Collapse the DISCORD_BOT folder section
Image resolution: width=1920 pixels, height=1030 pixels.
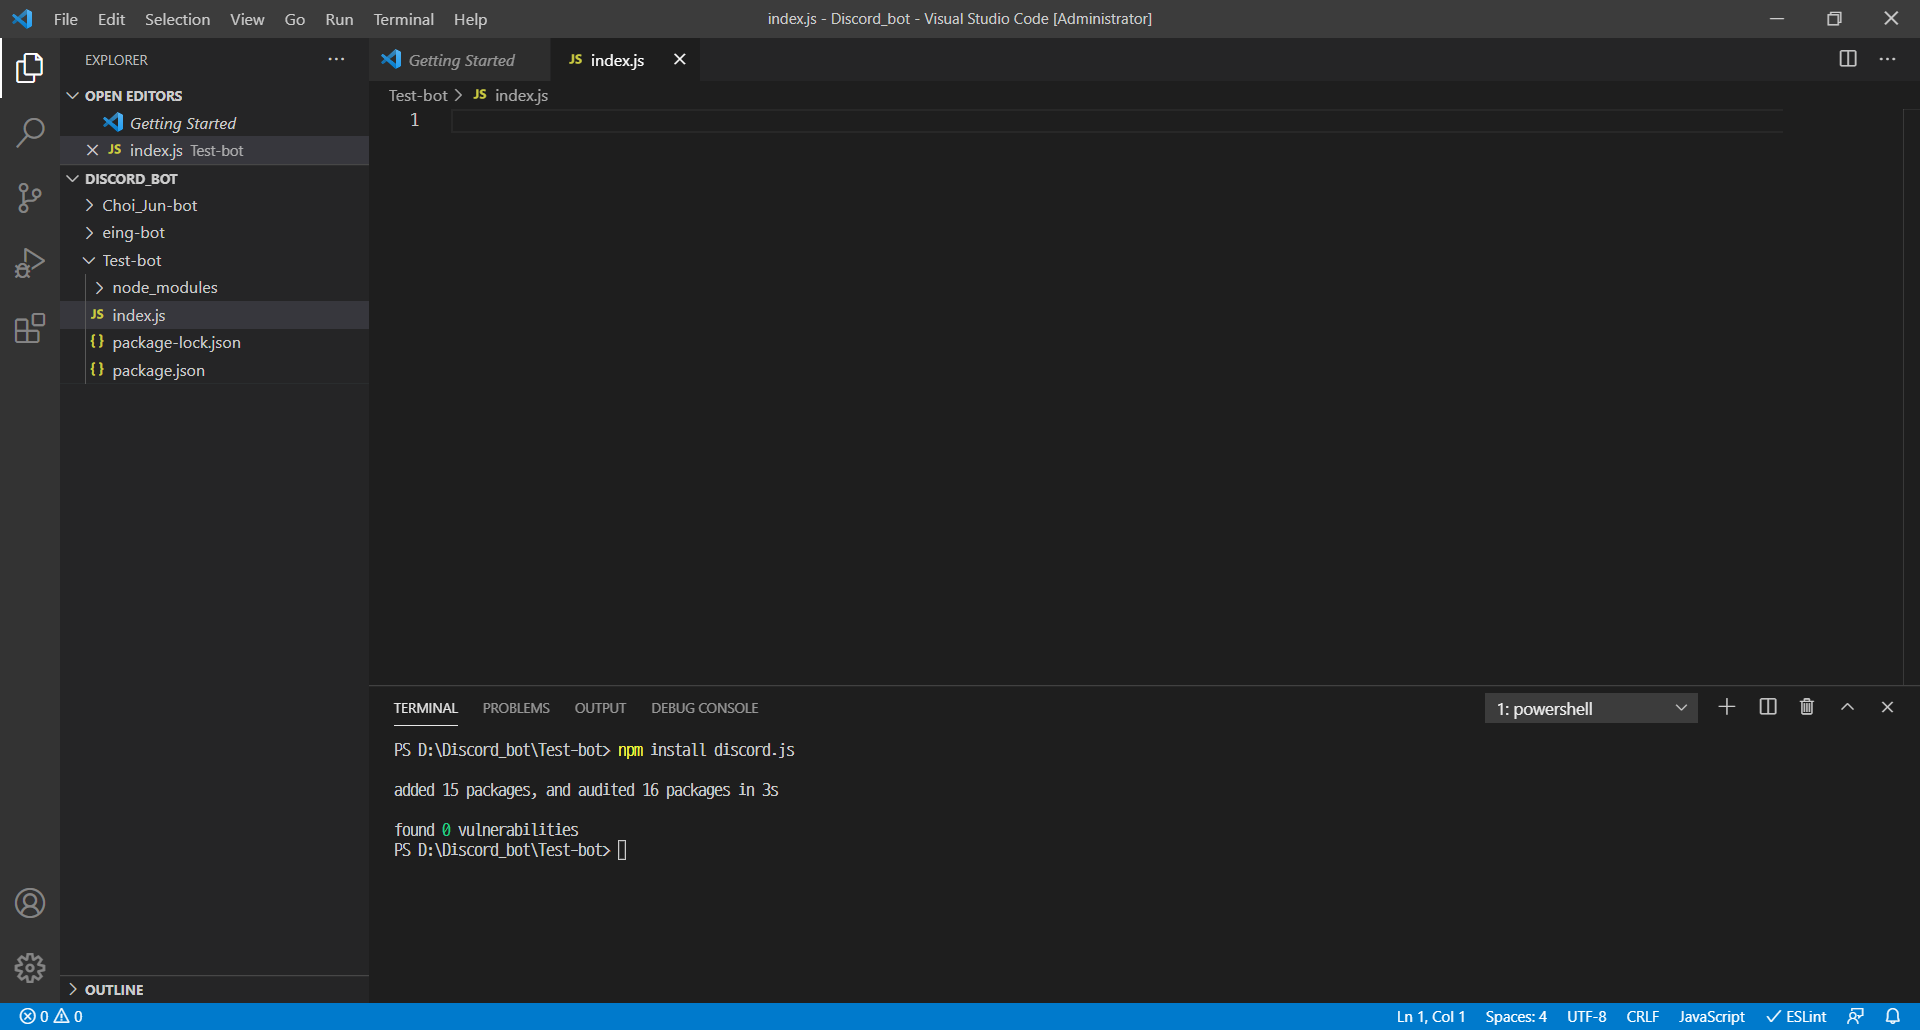[x=73, y=179]
